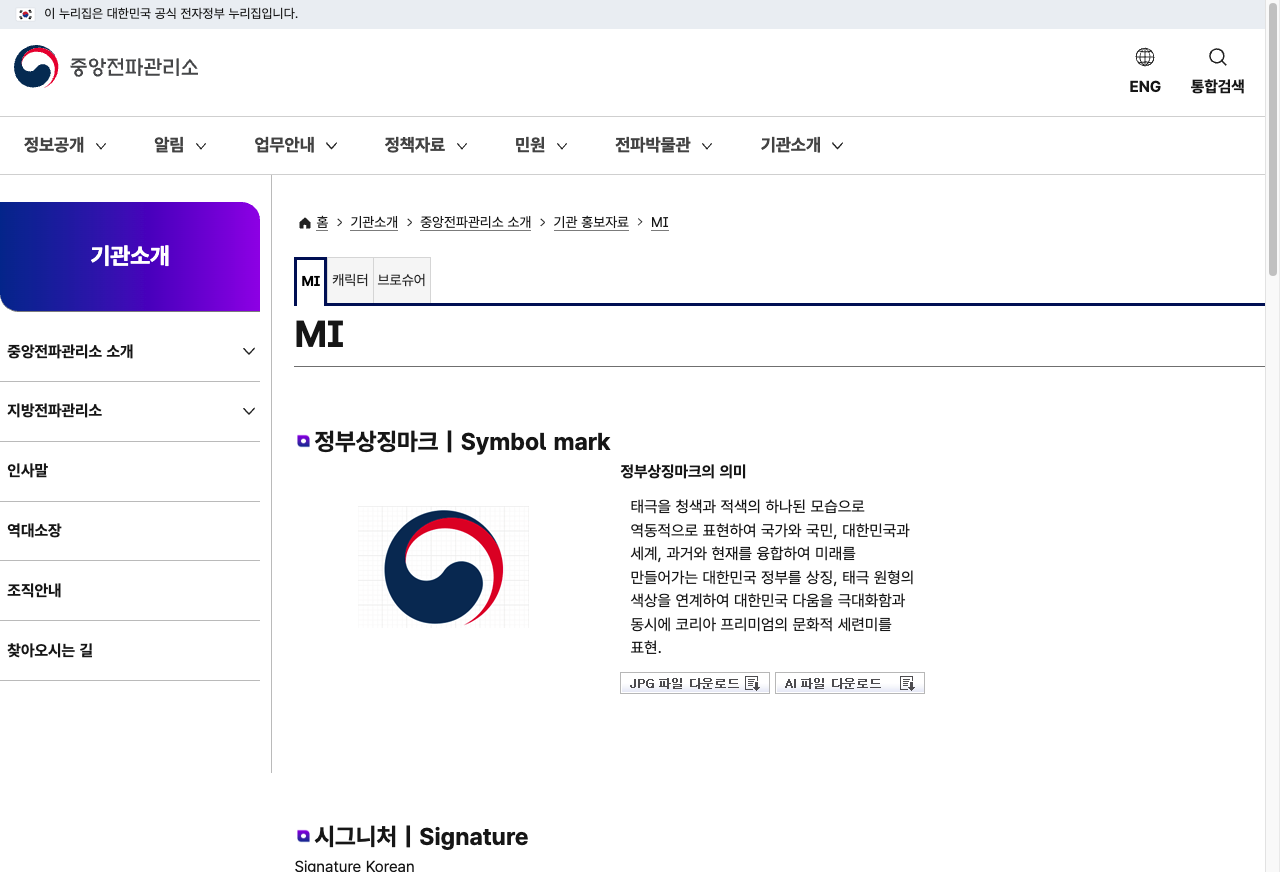Viewport: 1280px width, 872px height.
Task: Click the 정부상징마크의 의미 subheading
Action: pyautogui.click(x=683, y=471)
